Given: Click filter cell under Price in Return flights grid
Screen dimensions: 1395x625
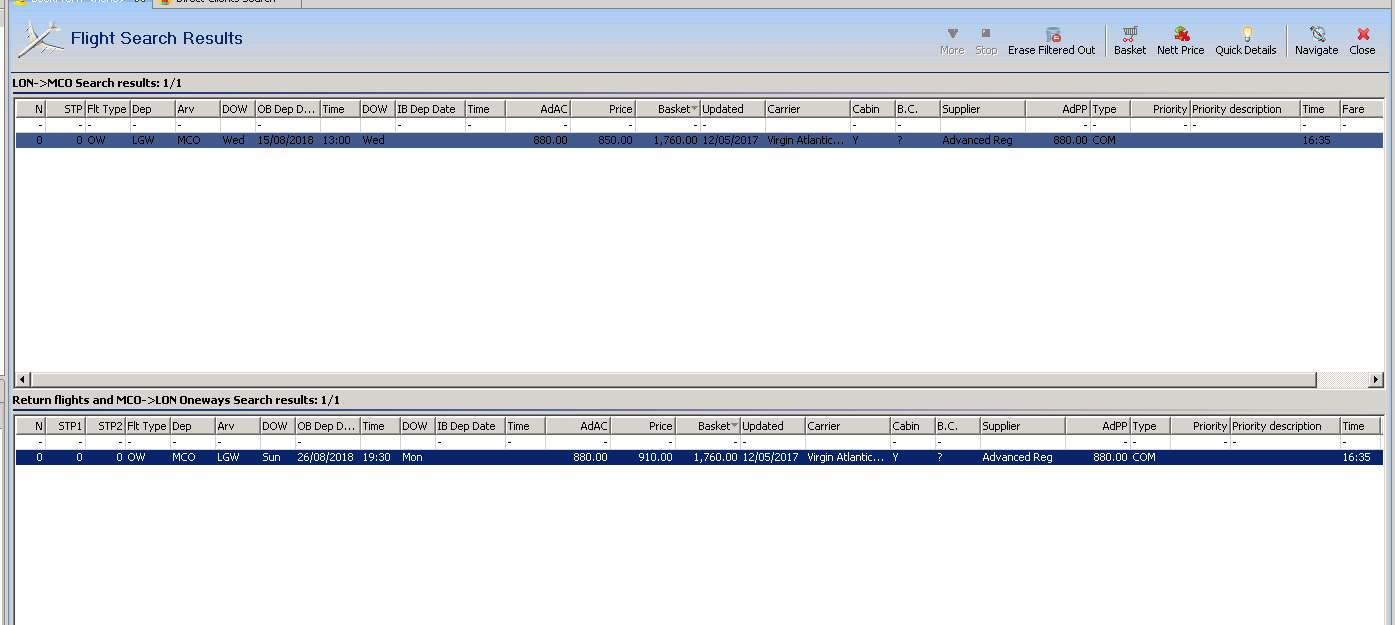Looking at the screenshot, I should point(642,442).
